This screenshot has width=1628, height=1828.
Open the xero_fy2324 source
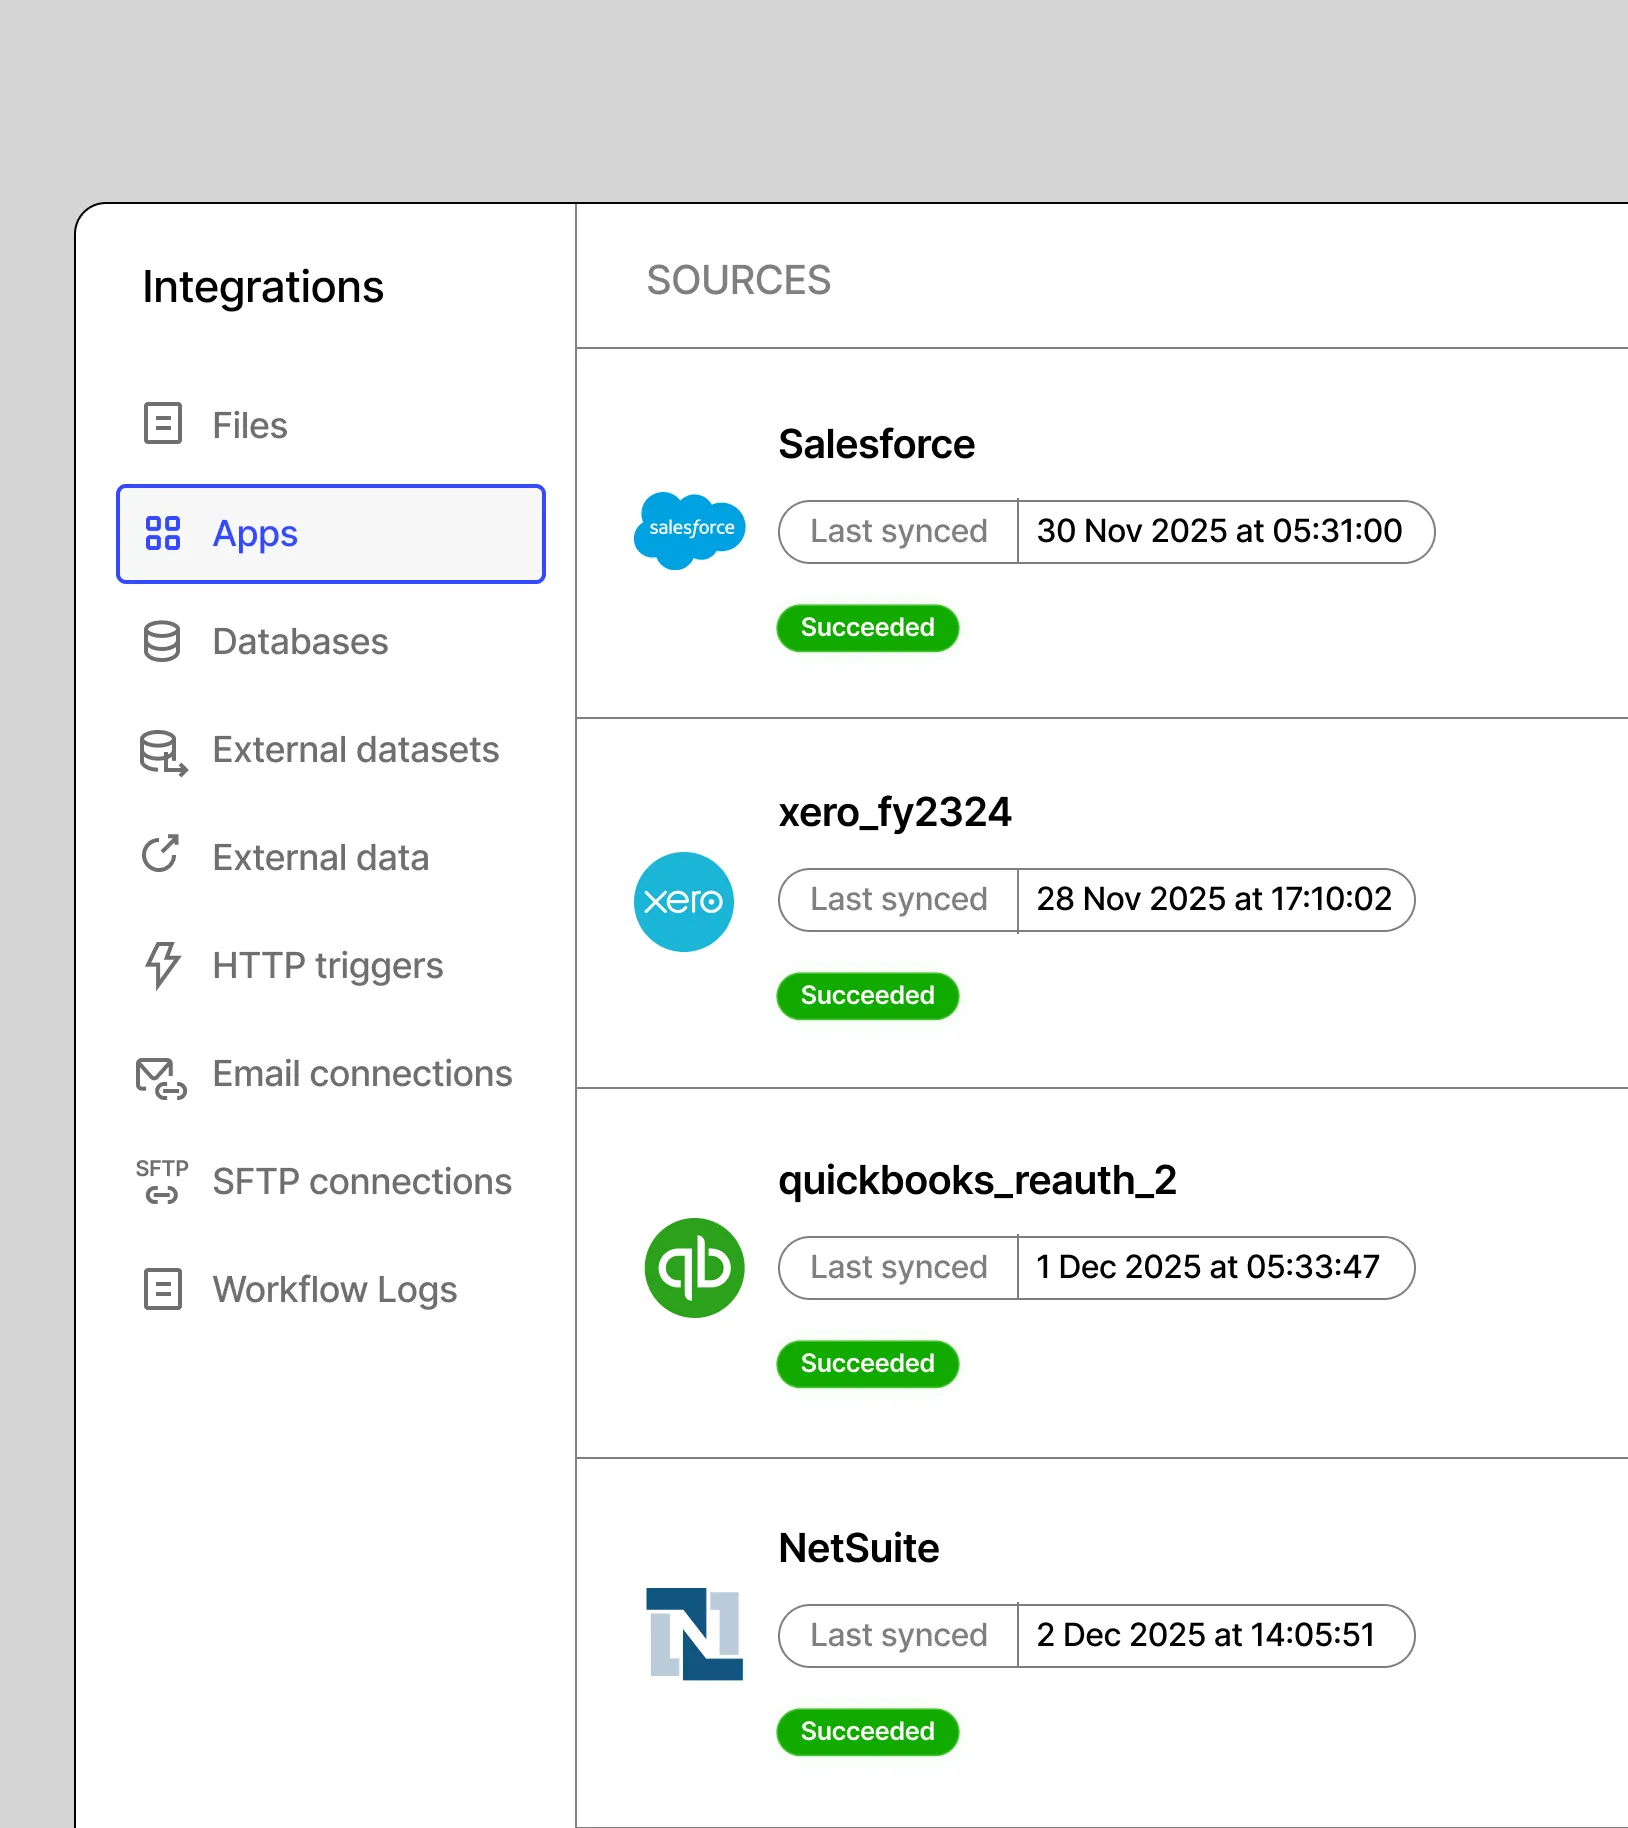coord(895,812)
